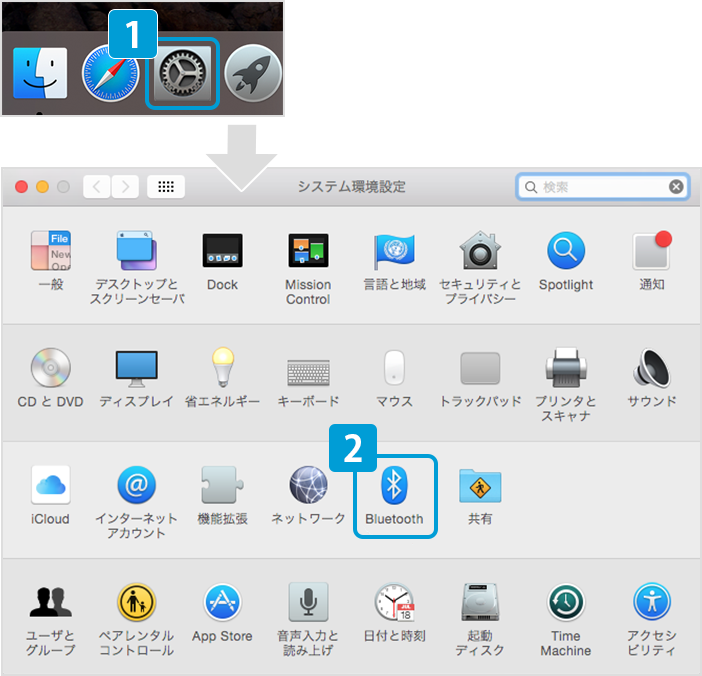The height and width of the screenshot is (676, 702).
Task: Open Launchpad rocket icon in Dock
Action: click(253, 73)
